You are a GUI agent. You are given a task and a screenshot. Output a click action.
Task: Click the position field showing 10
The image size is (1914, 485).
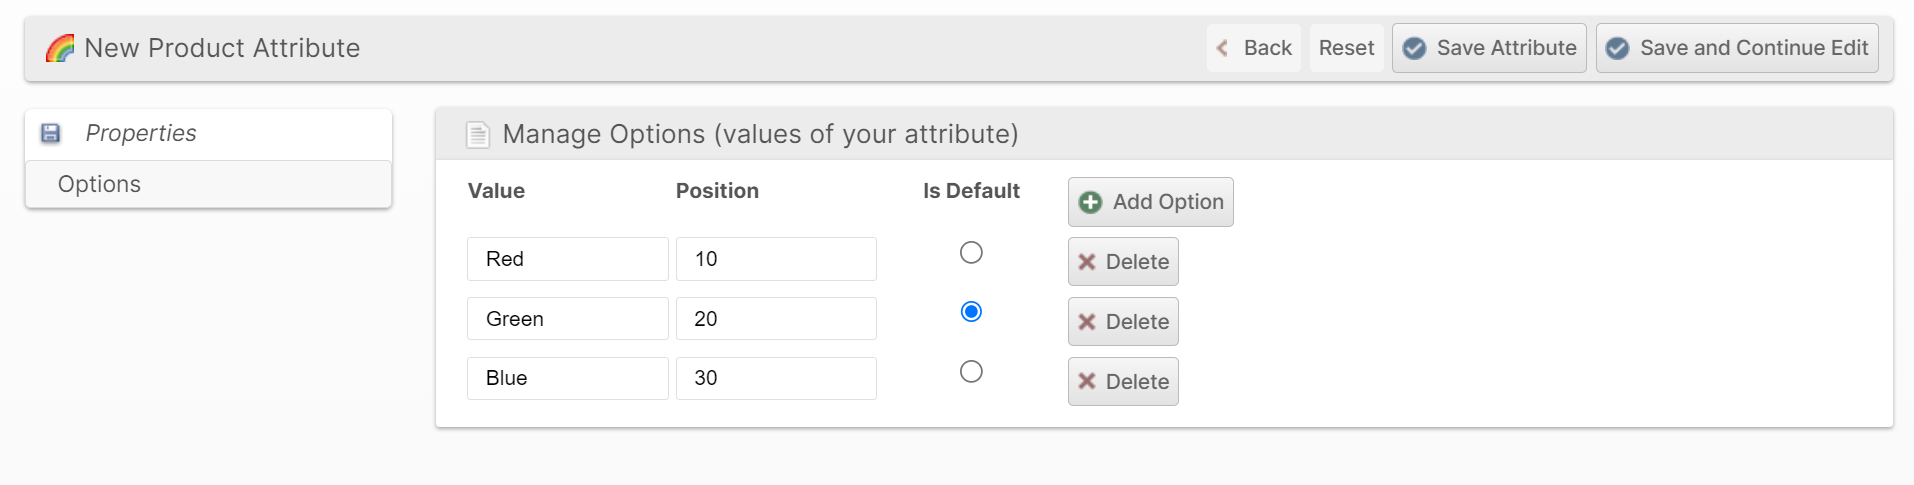(x=776, y=259)
